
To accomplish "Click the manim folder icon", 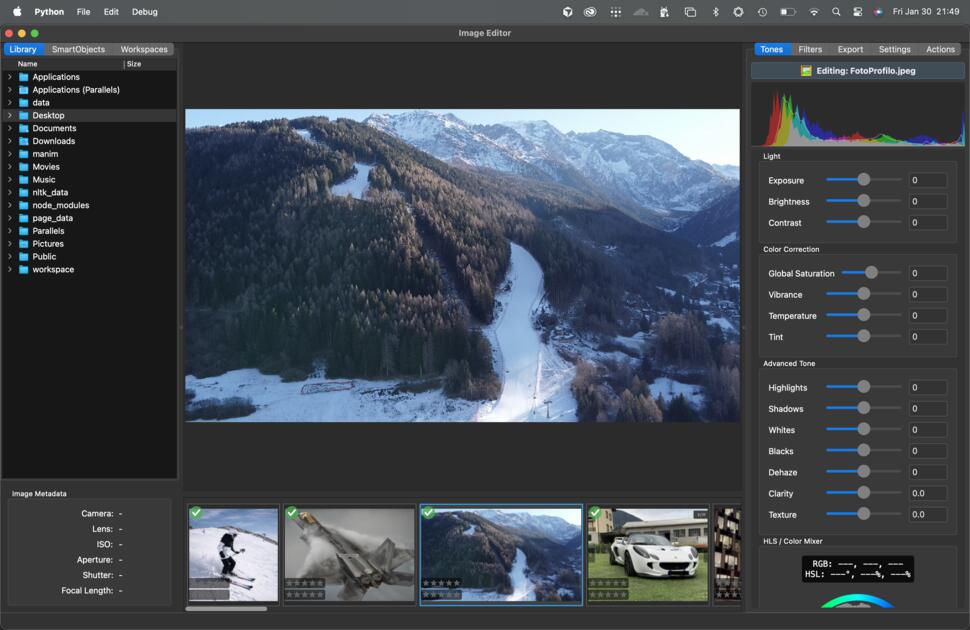I will pos(24,154).
